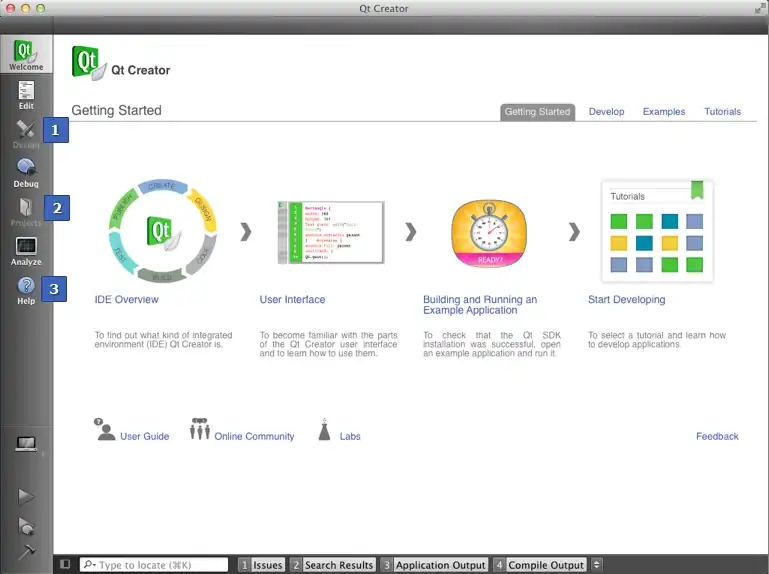Select the Welcome mode icon

(x=26, y=55)
